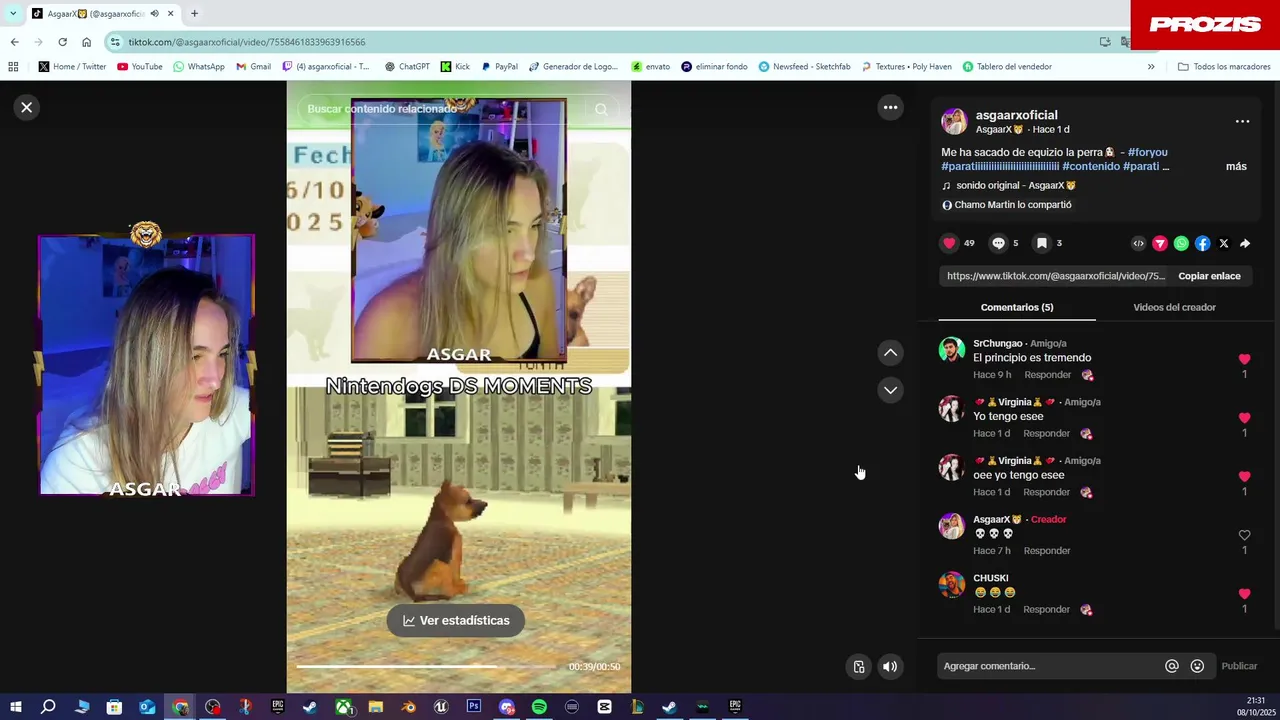
Task: Insert a mention with the @ icon
Action: 1172,666
